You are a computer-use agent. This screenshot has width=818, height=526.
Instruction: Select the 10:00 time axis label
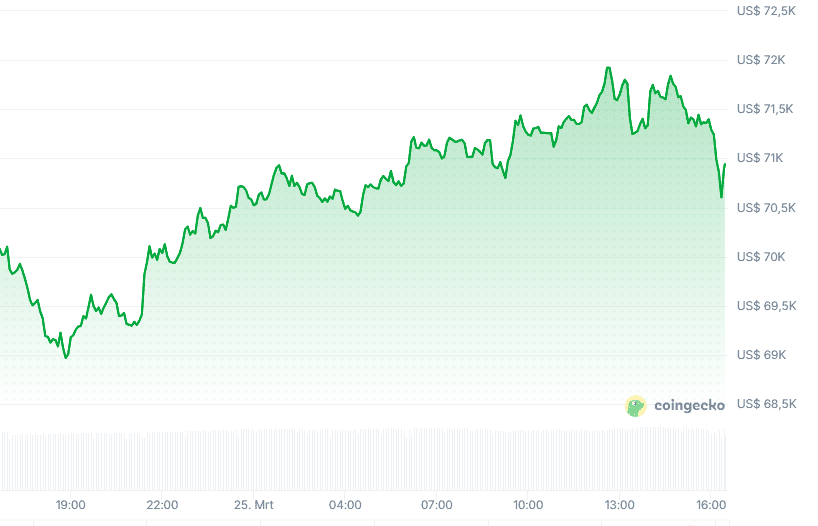point(528,505)
